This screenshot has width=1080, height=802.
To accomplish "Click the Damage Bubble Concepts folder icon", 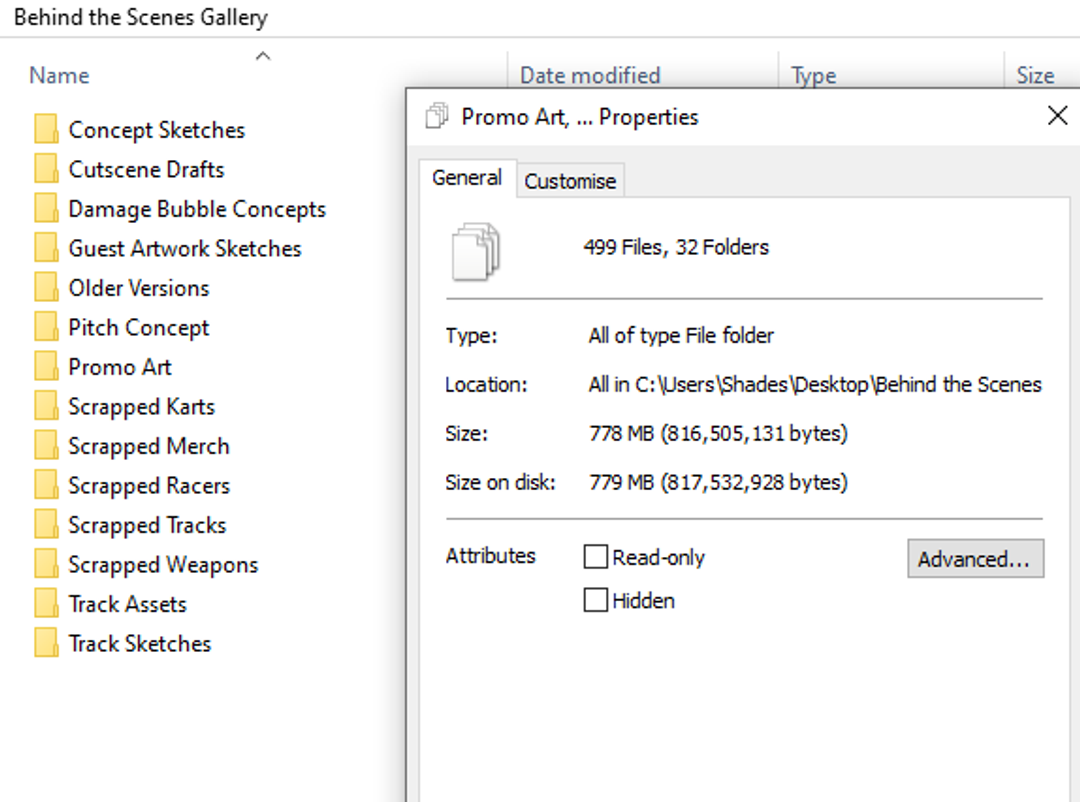I will tap(46, 209).
